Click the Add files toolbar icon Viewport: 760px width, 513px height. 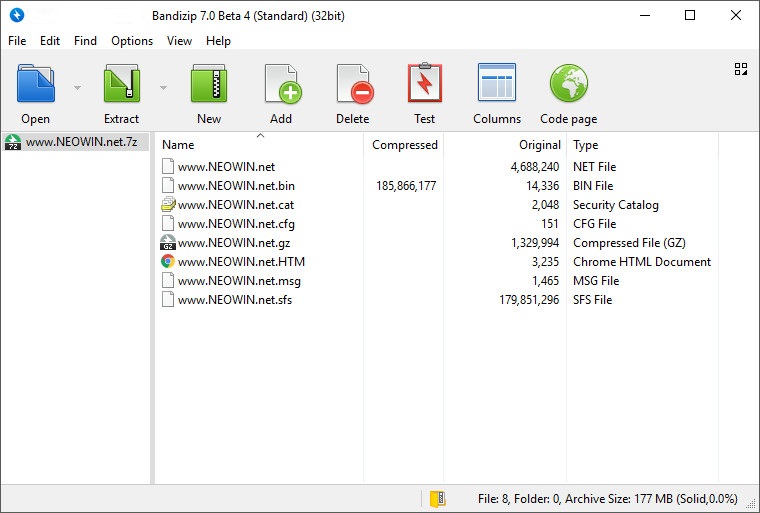283,83
